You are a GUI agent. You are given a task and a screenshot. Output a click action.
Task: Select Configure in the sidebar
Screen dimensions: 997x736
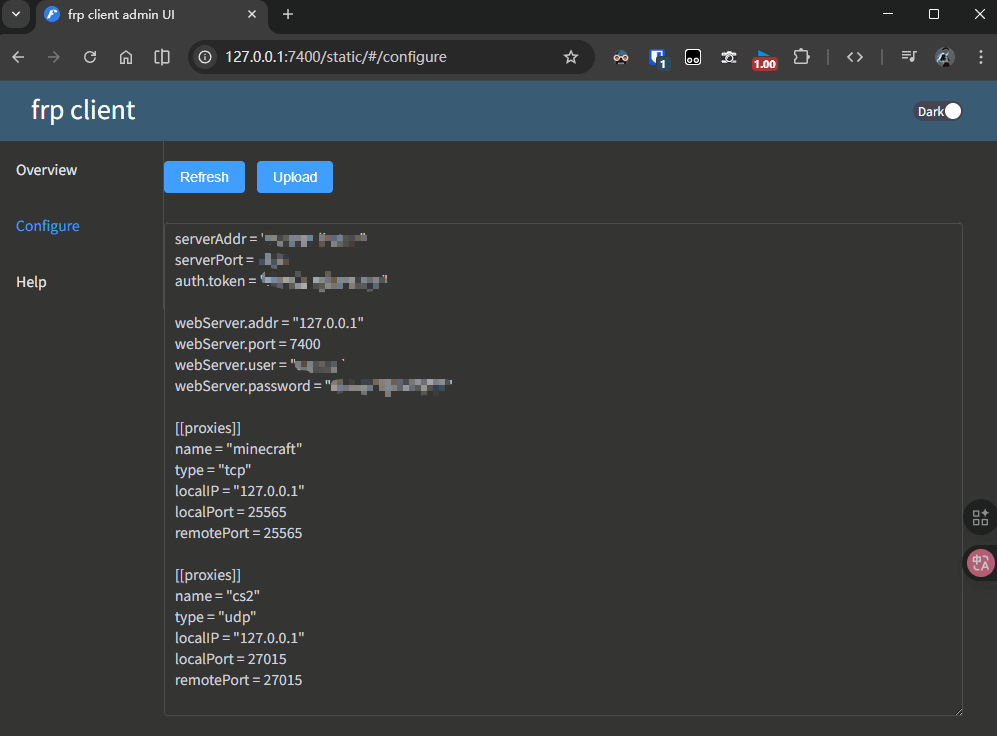pos(48,226)
